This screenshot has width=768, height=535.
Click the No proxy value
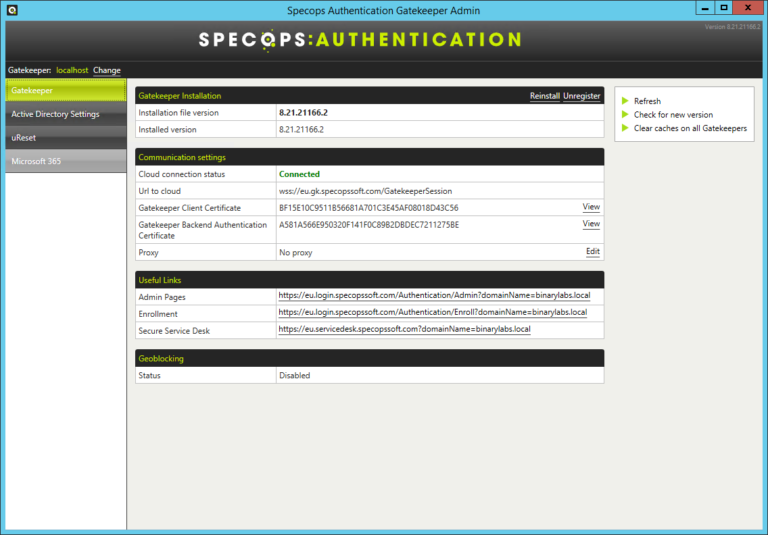[295, 253]
